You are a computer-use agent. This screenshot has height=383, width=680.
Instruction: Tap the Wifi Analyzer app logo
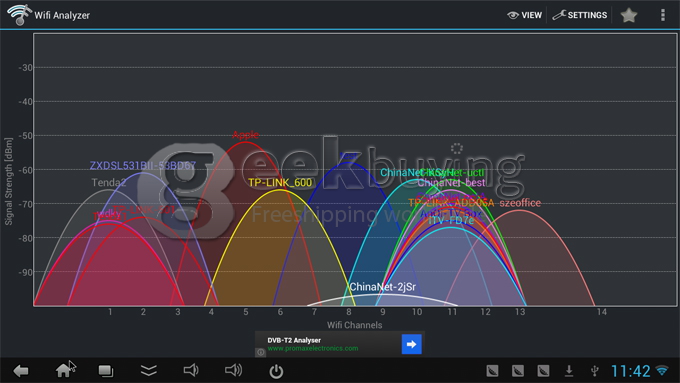click(x=19, y=14)
